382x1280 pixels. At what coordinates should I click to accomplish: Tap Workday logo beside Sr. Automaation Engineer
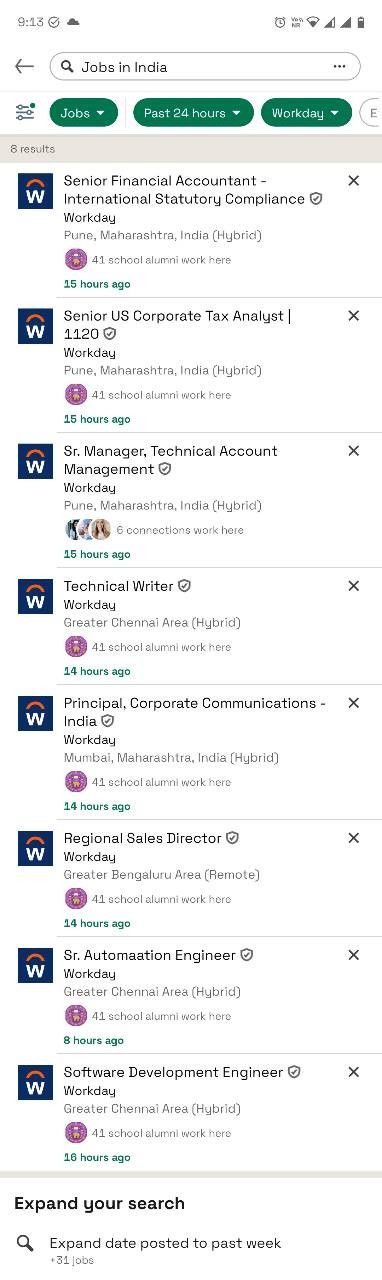[35, 966]
